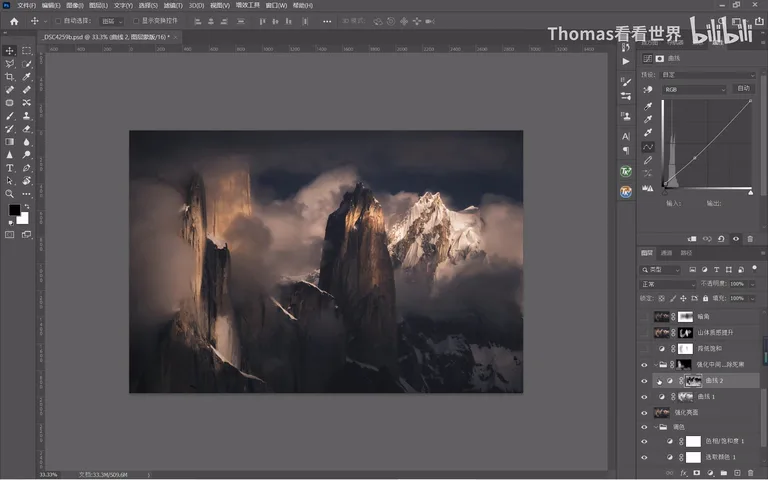Hide the 选取颜色 1 layer
The height and width of the screenshot is (480, 768).
644,457
